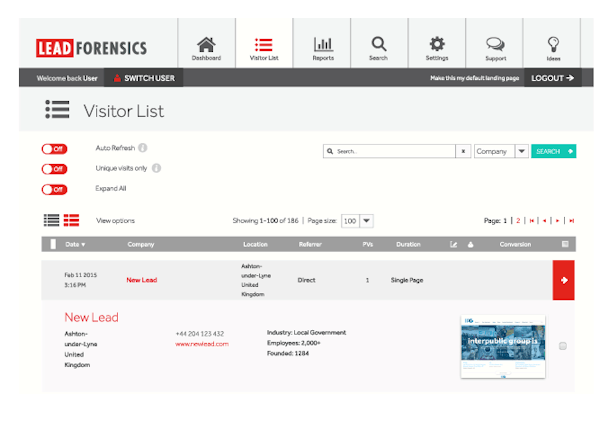The height and width of the screenshot is (421, 600).
Task: Select the Visitor List nav icon
Action: click(264, 45)
